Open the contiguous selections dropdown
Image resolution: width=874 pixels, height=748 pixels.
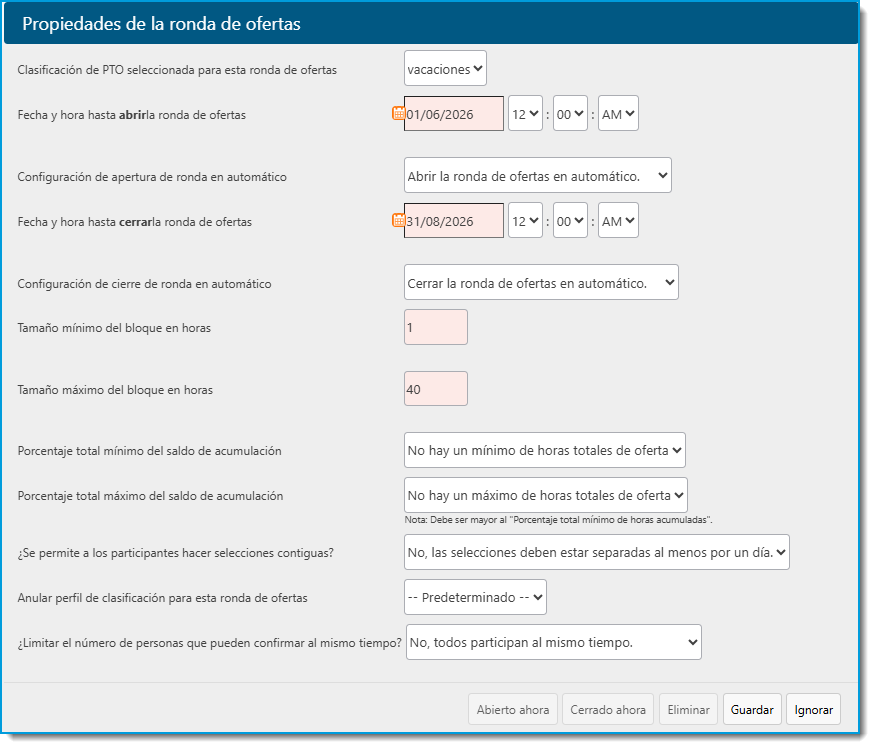(x=596, y=552)
